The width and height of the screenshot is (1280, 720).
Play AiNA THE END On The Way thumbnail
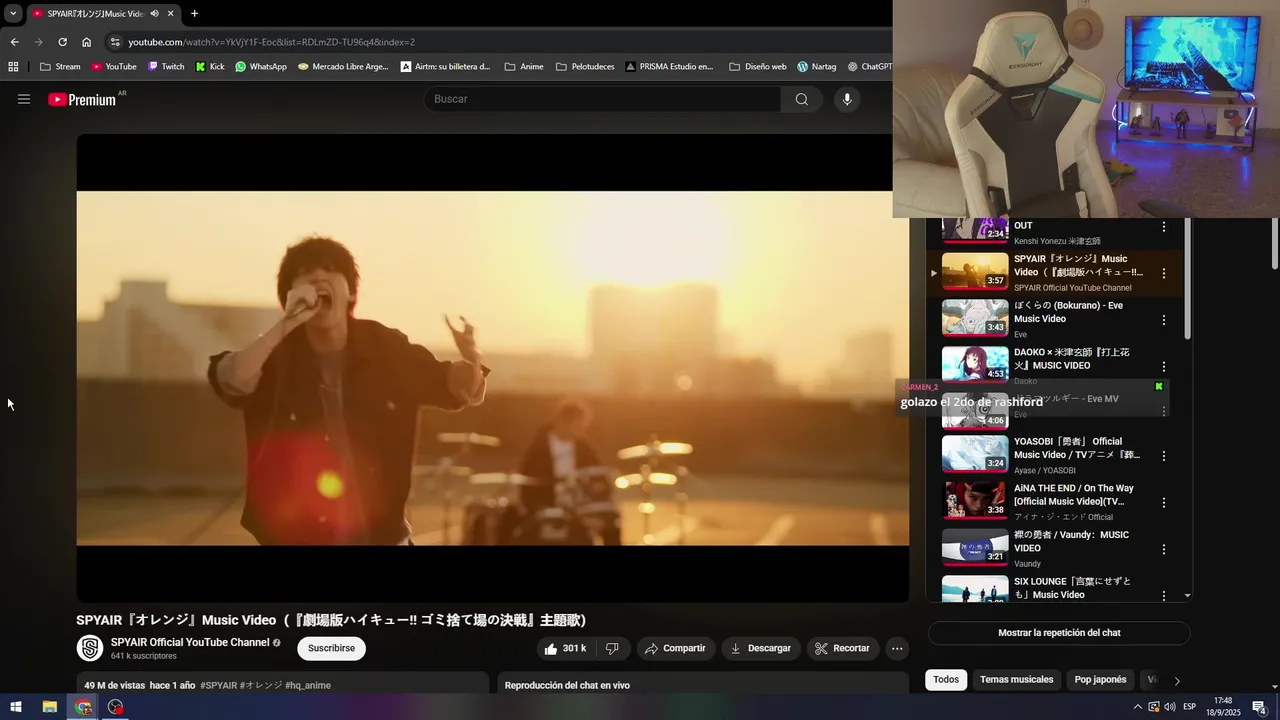(975, 500)
